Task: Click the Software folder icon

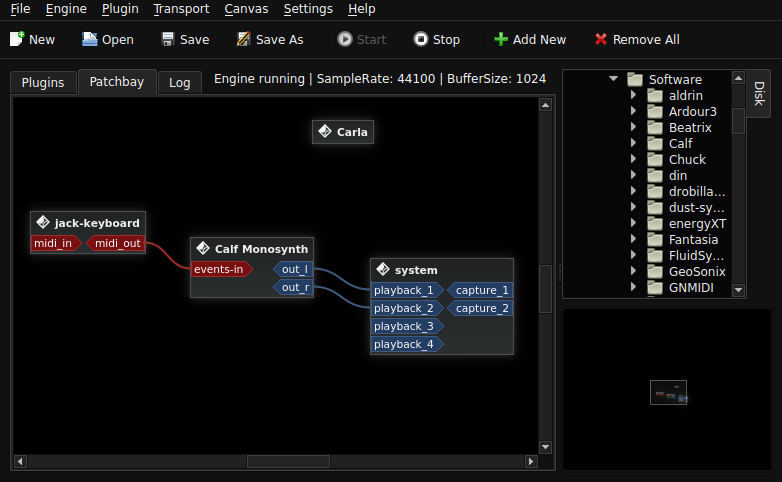Action: (635, 79)
